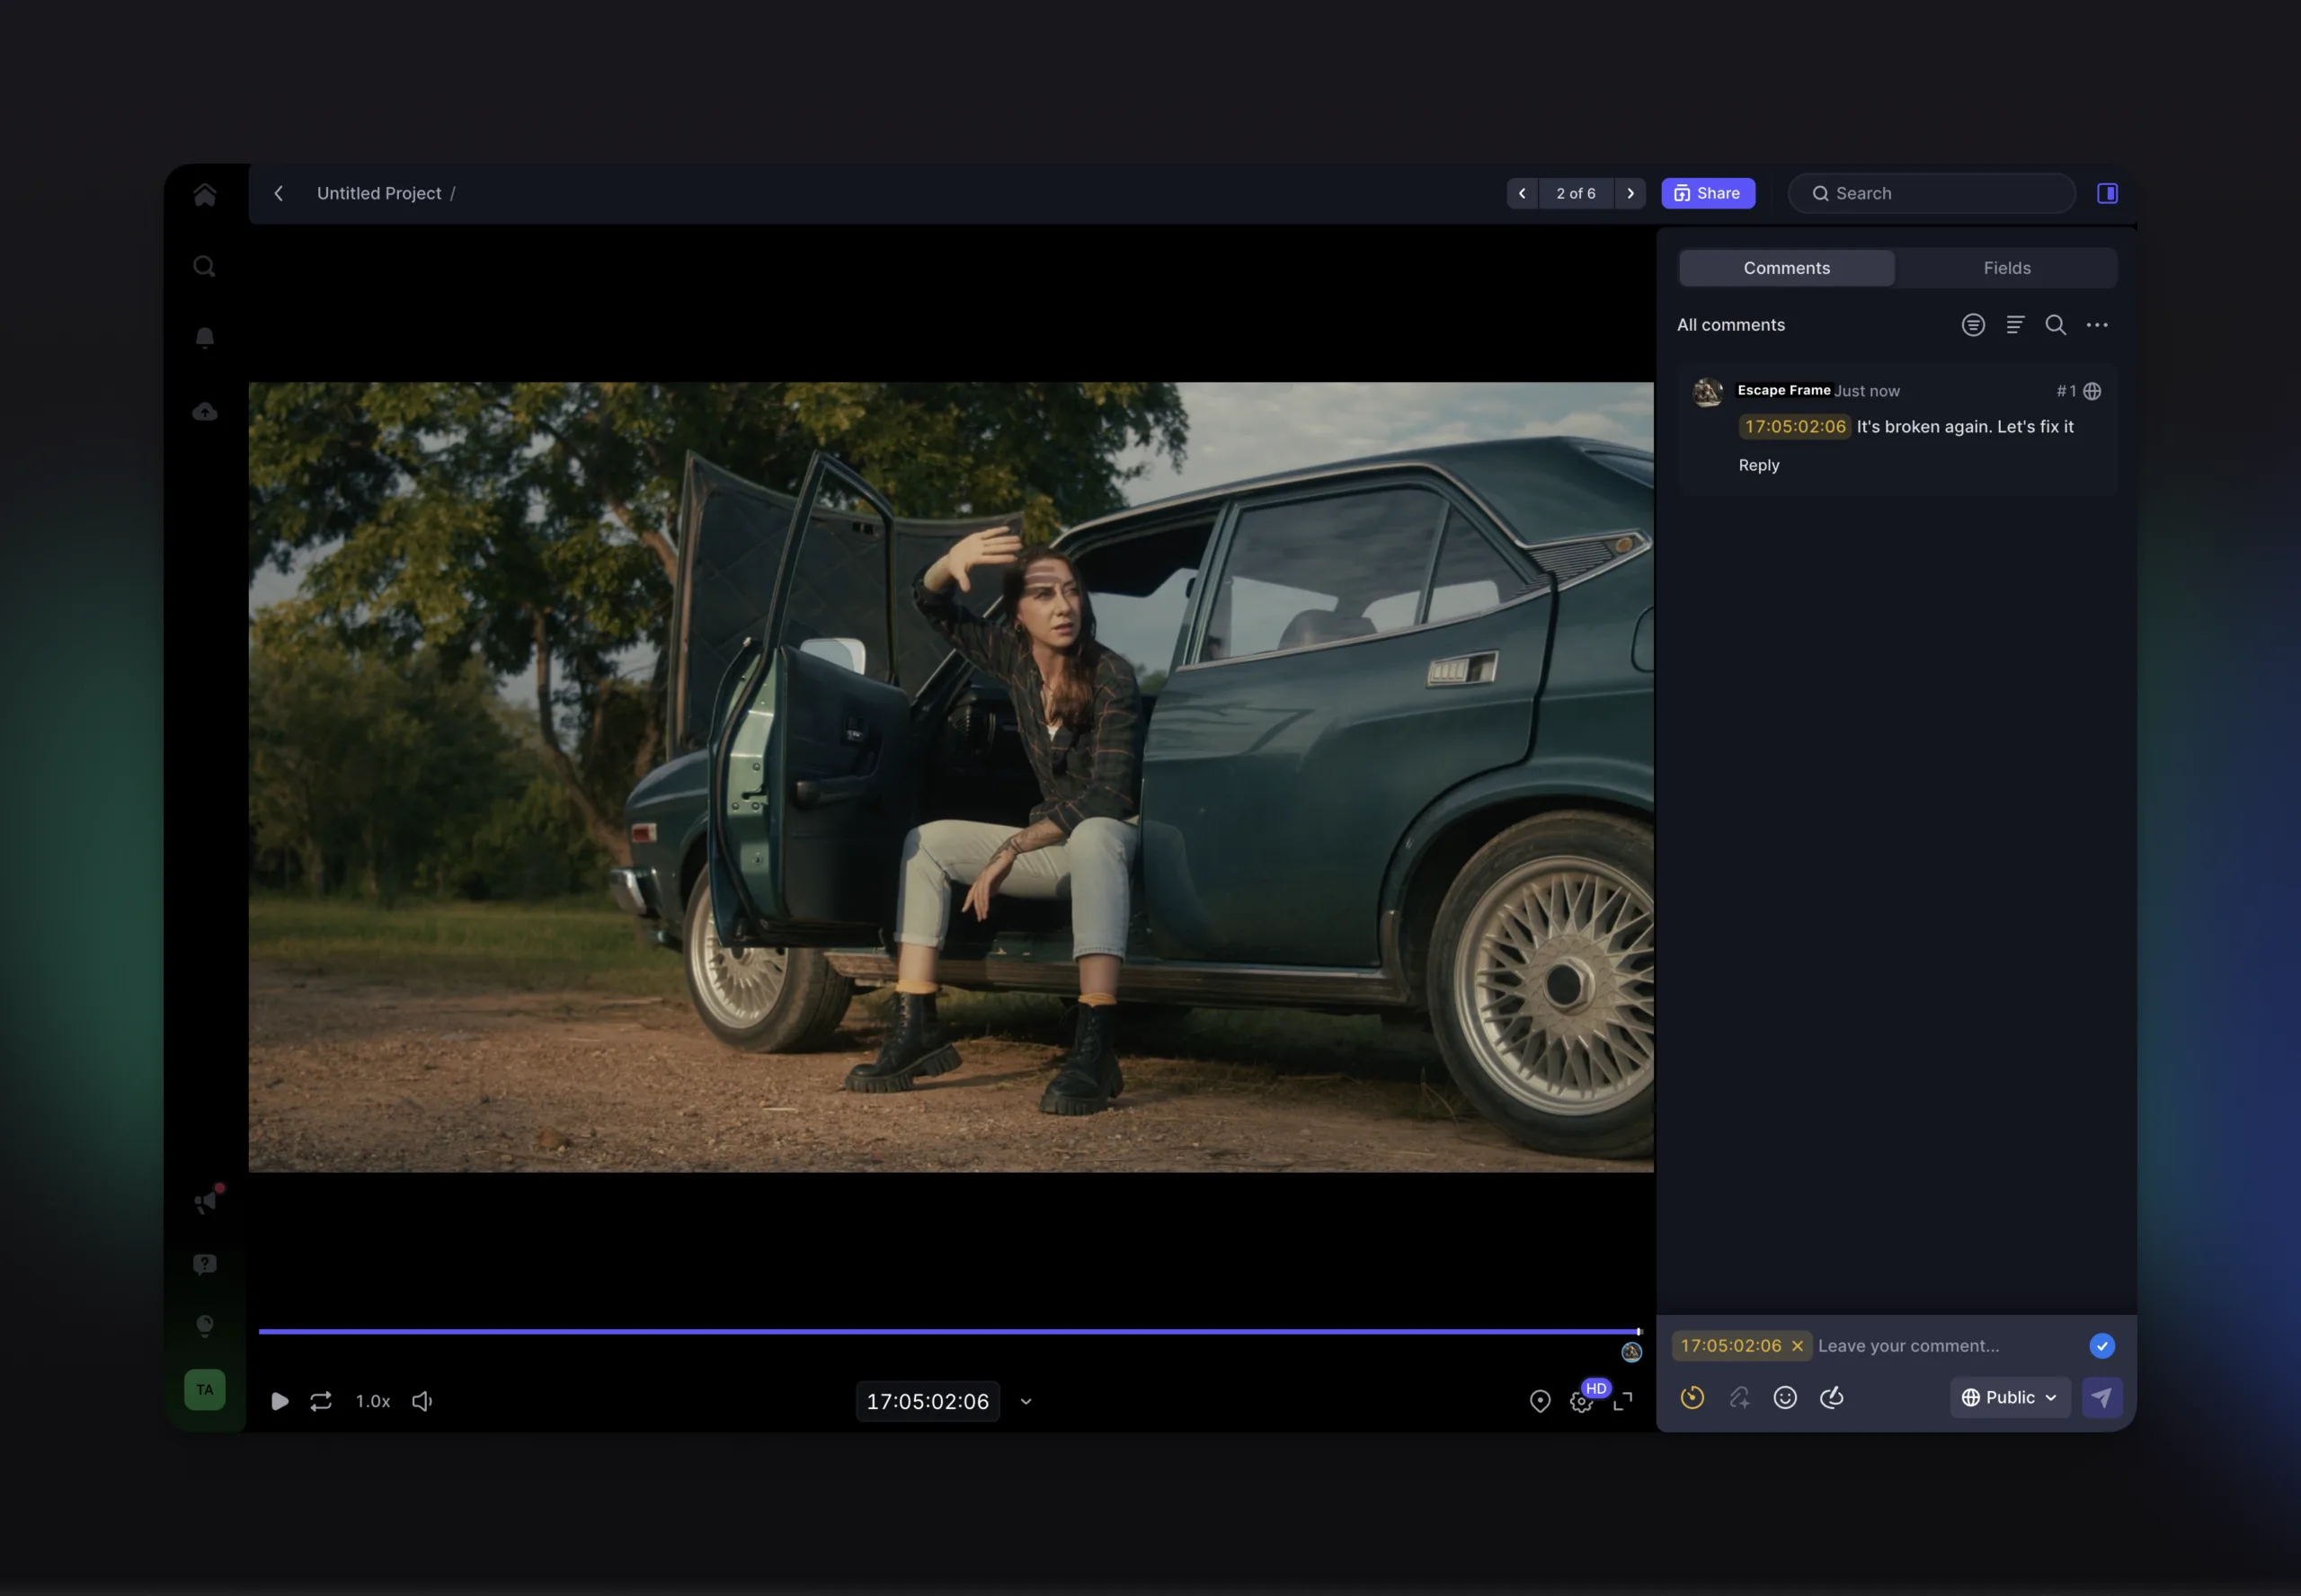Select the attachment icon in the comment bar

click(1738, 1397)
